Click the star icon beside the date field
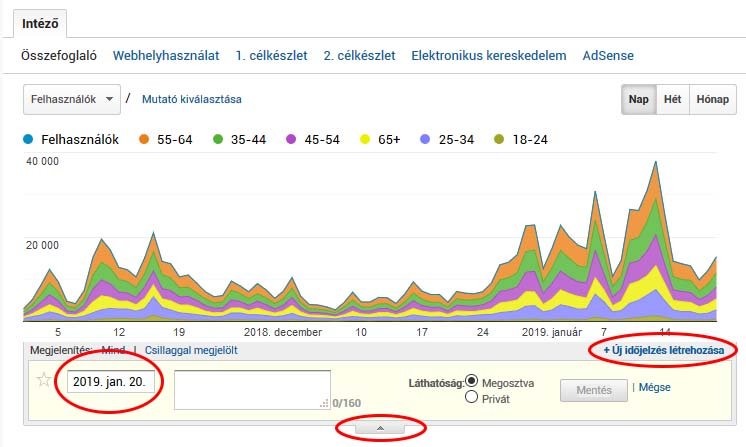Image resolution: width=746 pixels, height=447 pixels. tap(43, 380)
